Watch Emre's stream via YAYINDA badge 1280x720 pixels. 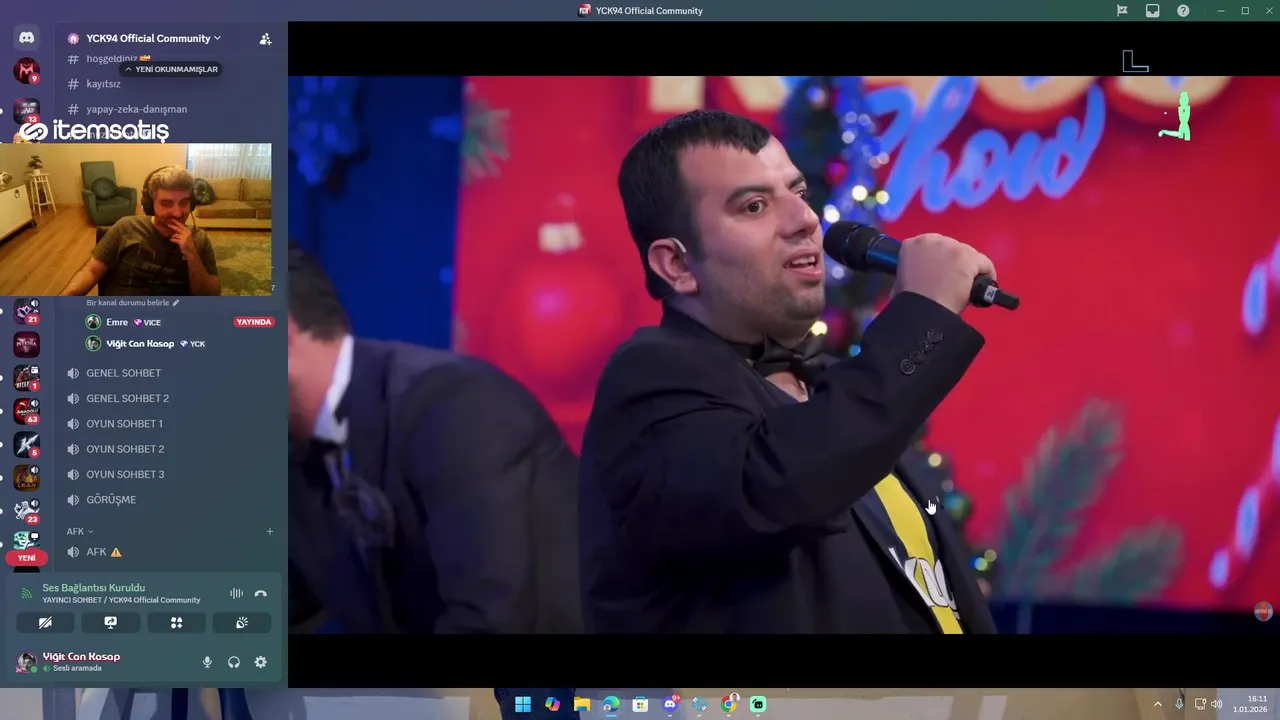[253, 322]
